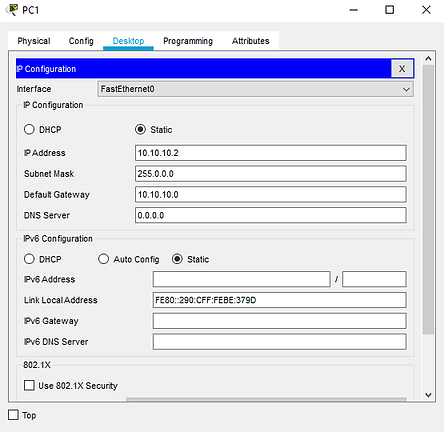Minimize the PC1 window
Viewport: 444px width, 432px height.
pos(353,10)
